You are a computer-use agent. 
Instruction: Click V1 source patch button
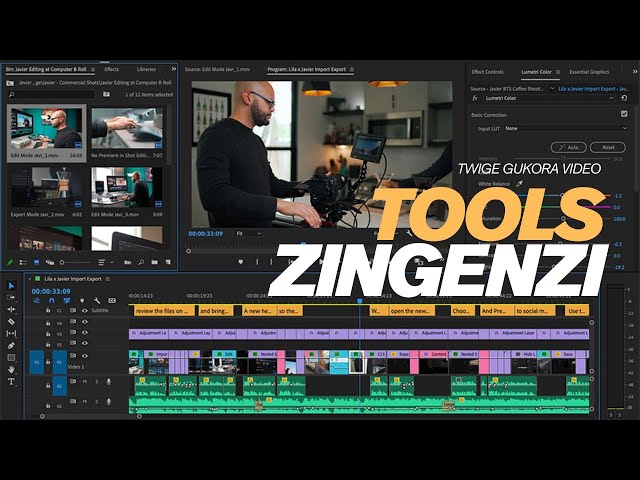(37, 362)
